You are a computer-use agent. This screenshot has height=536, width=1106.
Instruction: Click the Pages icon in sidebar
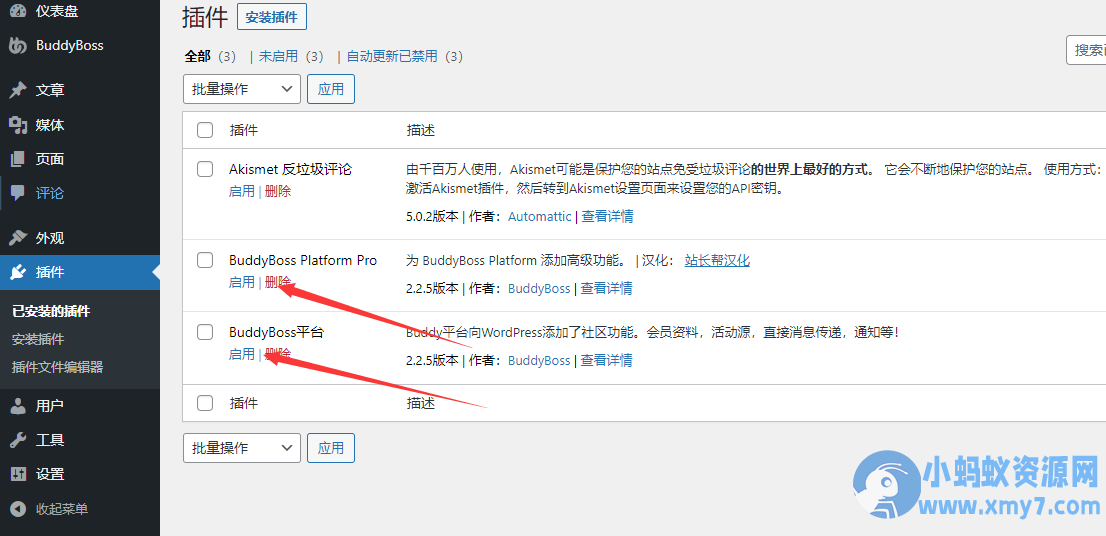tap(18, 159)
